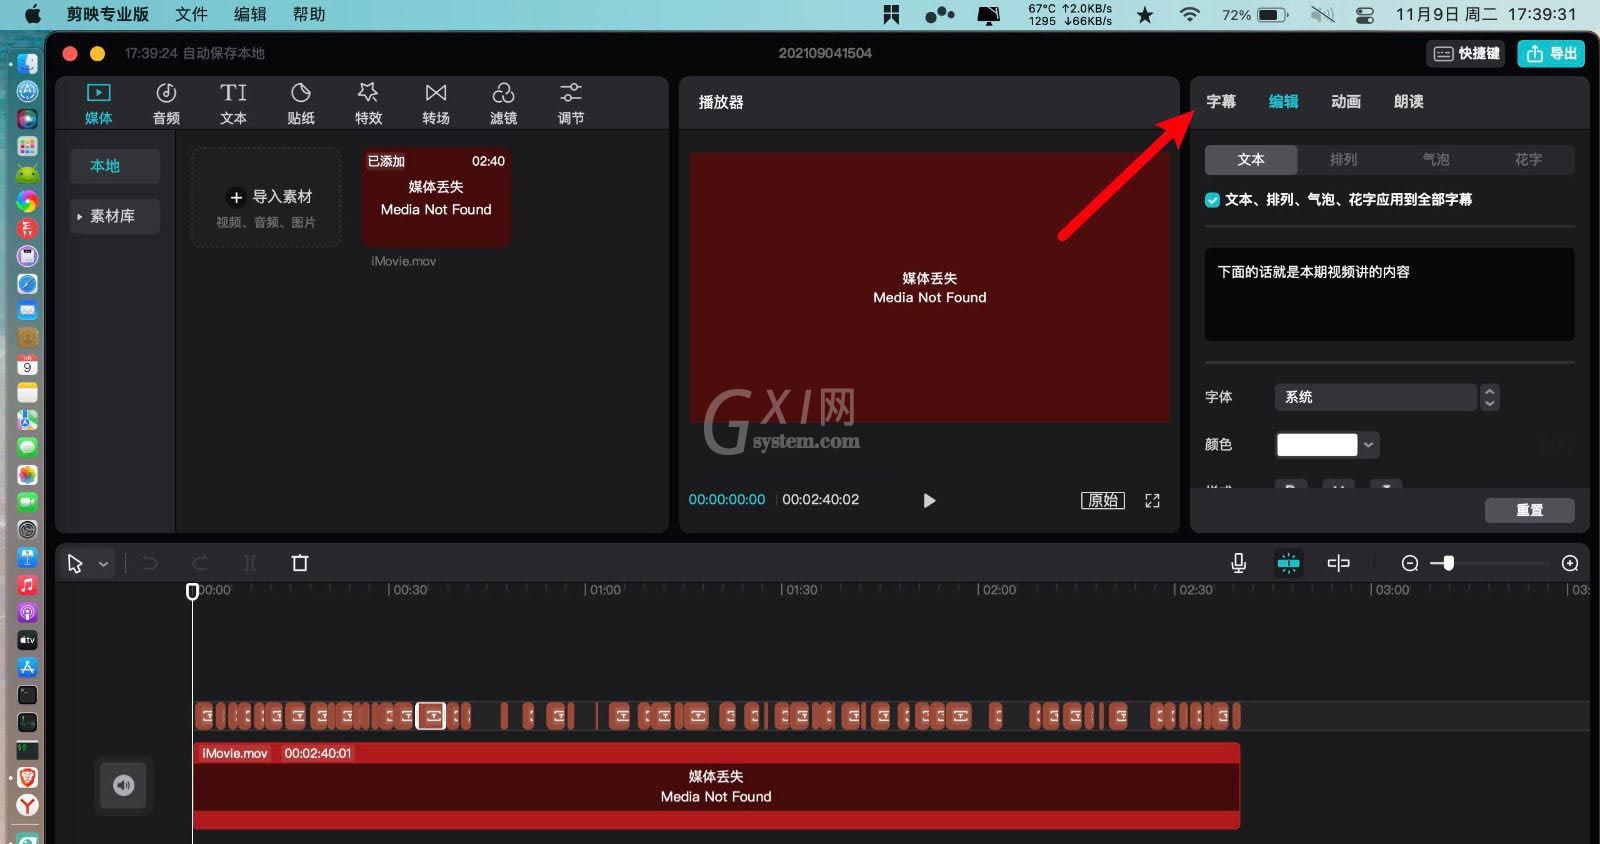Open the white text color swatch
This screenshot has height=844, width=1600.
pos(1317,444)
